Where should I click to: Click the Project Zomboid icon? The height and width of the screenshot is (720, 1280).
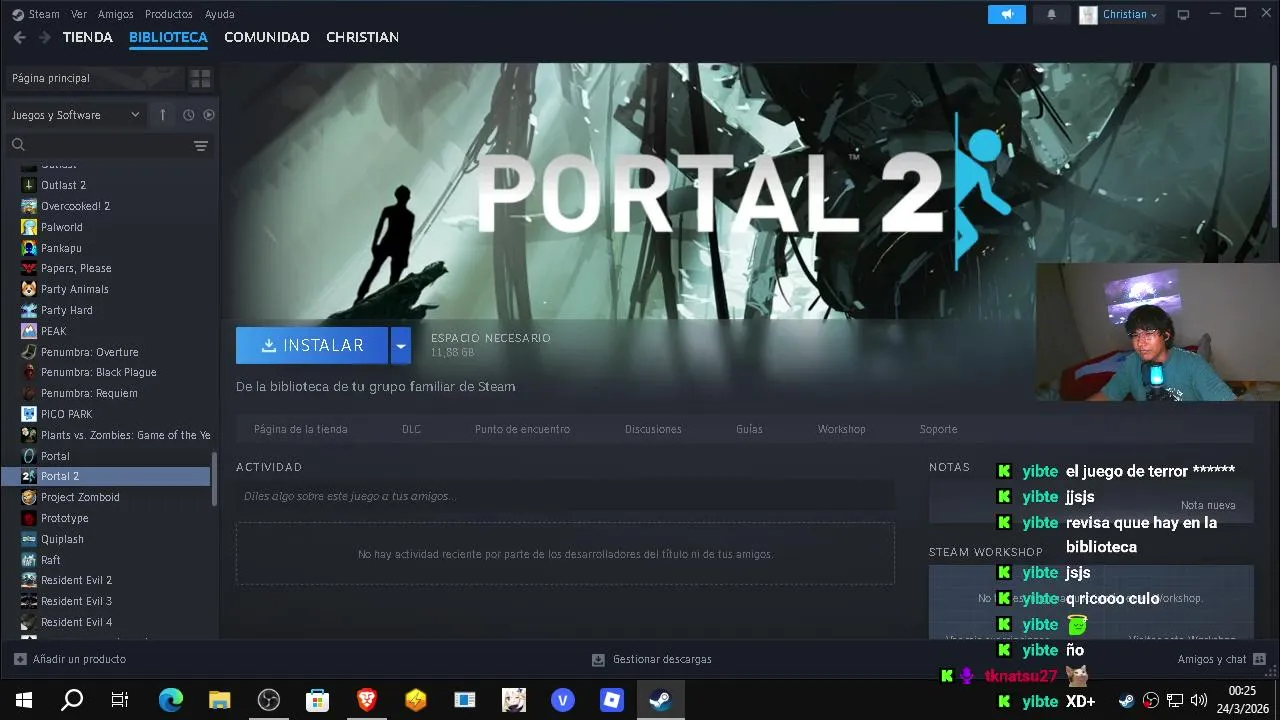29,497
